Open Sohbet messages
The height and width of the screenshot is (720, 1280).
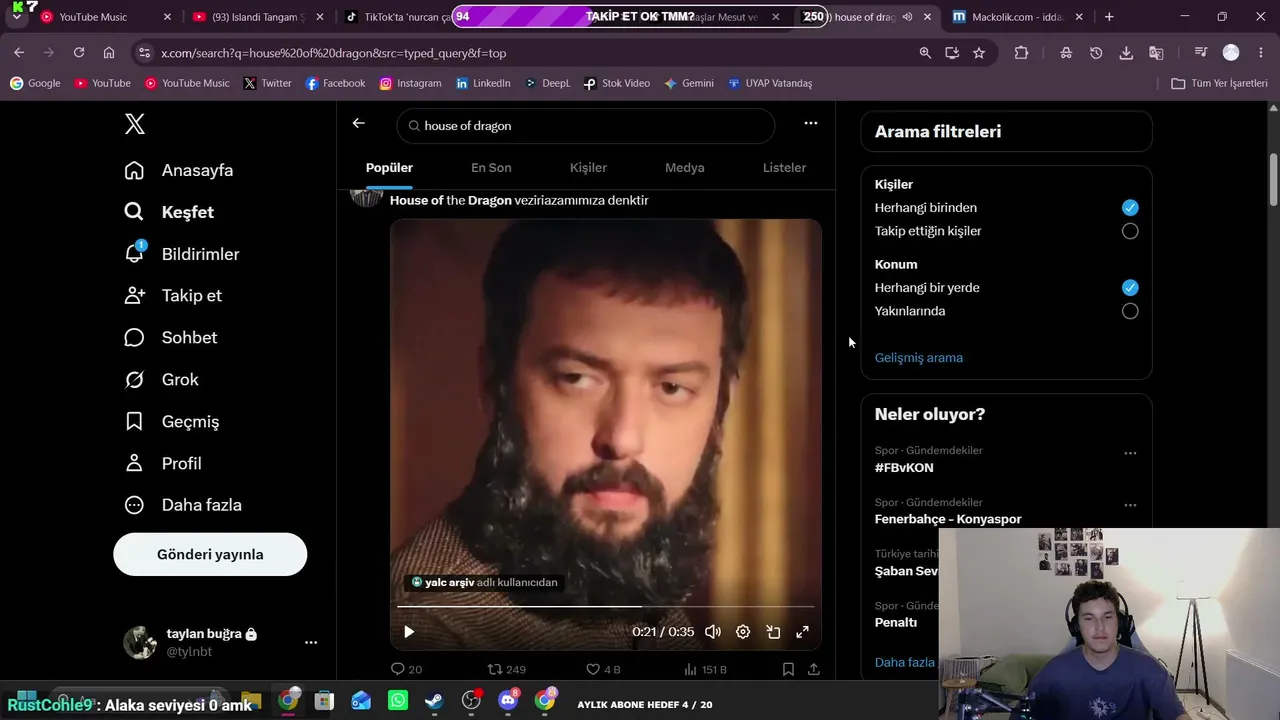pyautogui.click(x=170, y=338)
